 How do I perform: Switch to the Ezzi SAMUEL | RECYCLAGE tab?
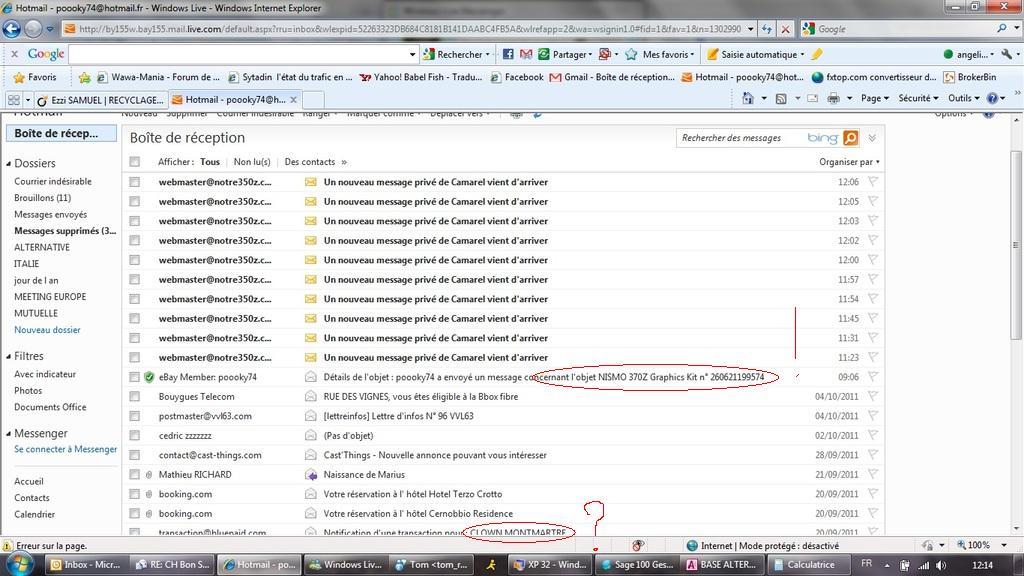tap(100, 100)
